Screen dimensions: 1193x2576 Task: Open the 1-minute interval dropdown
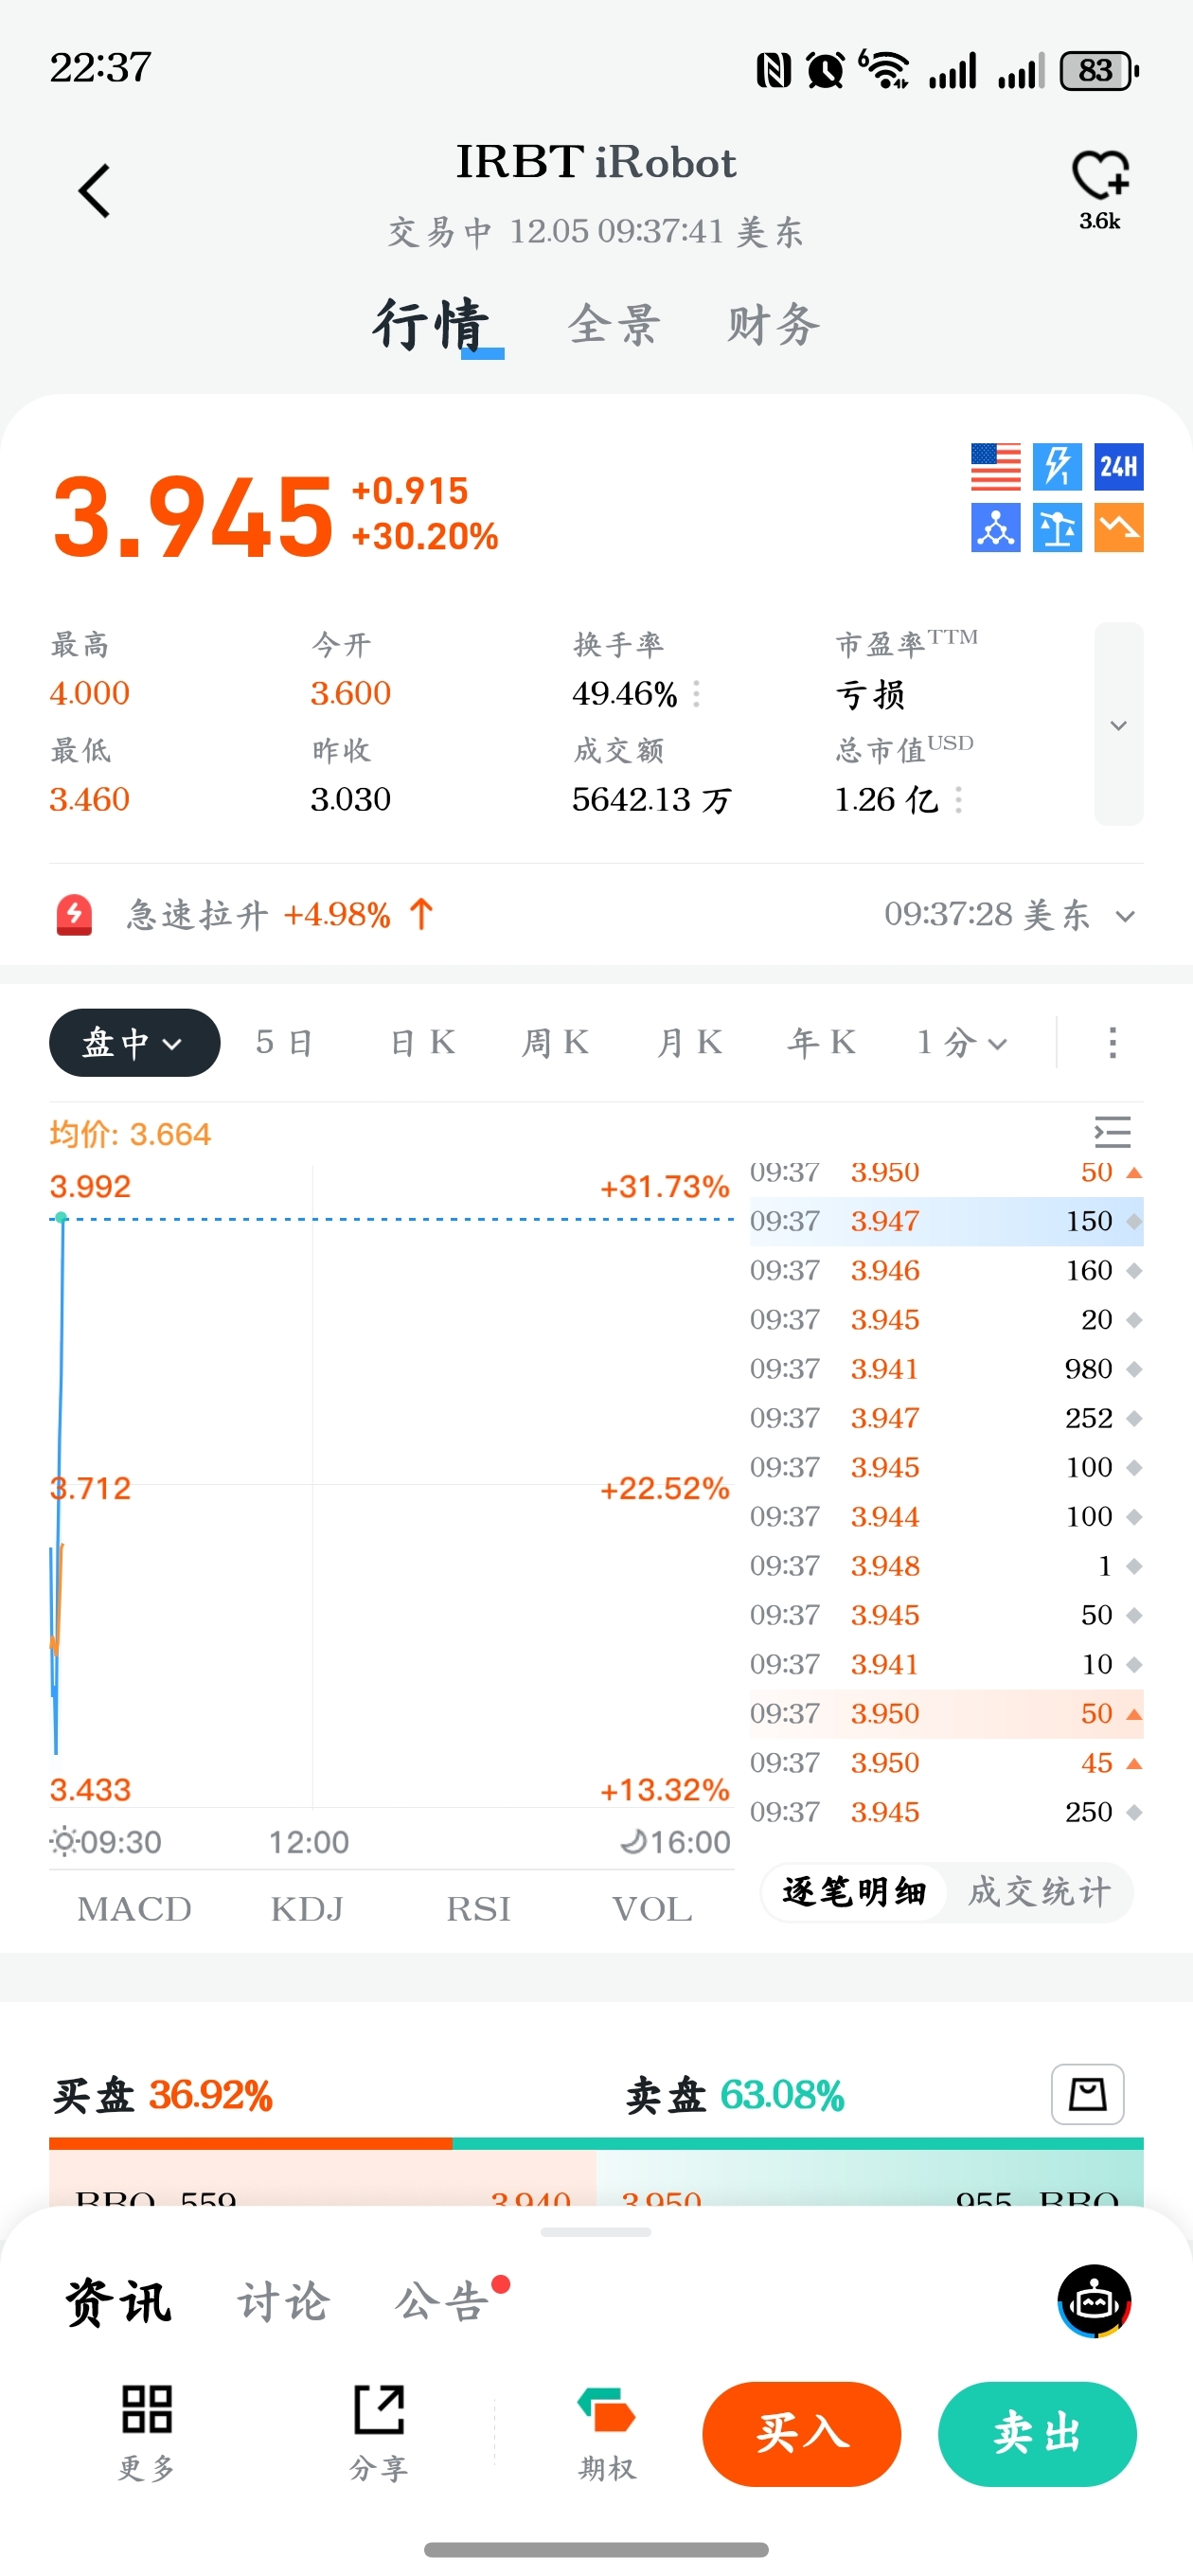point(961,1043)
